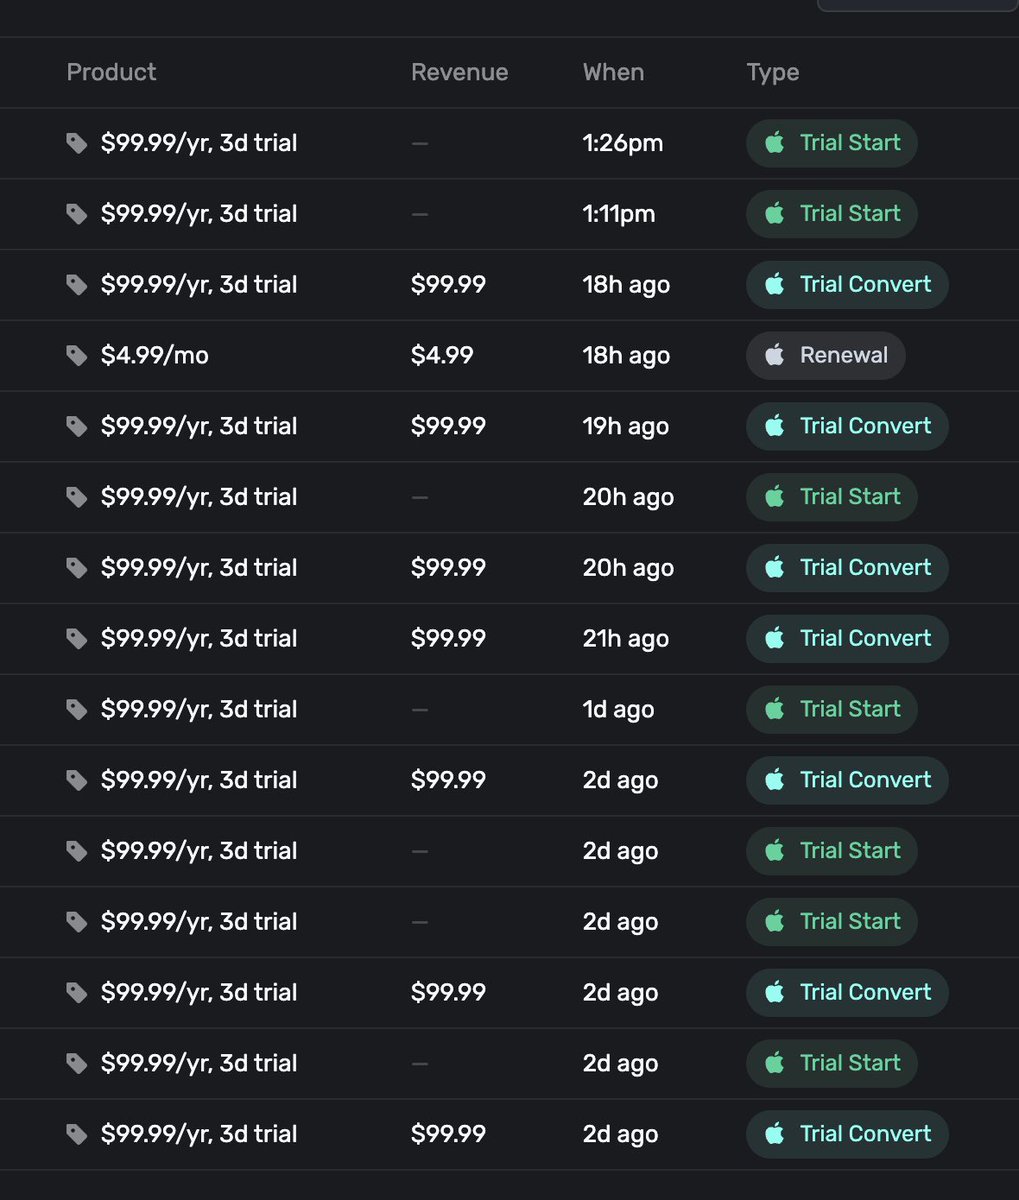Viewport: 1019px width, 1200px height.
Task: Open the Trial Start badge at 1:26pm
Action: click(831, 143)
